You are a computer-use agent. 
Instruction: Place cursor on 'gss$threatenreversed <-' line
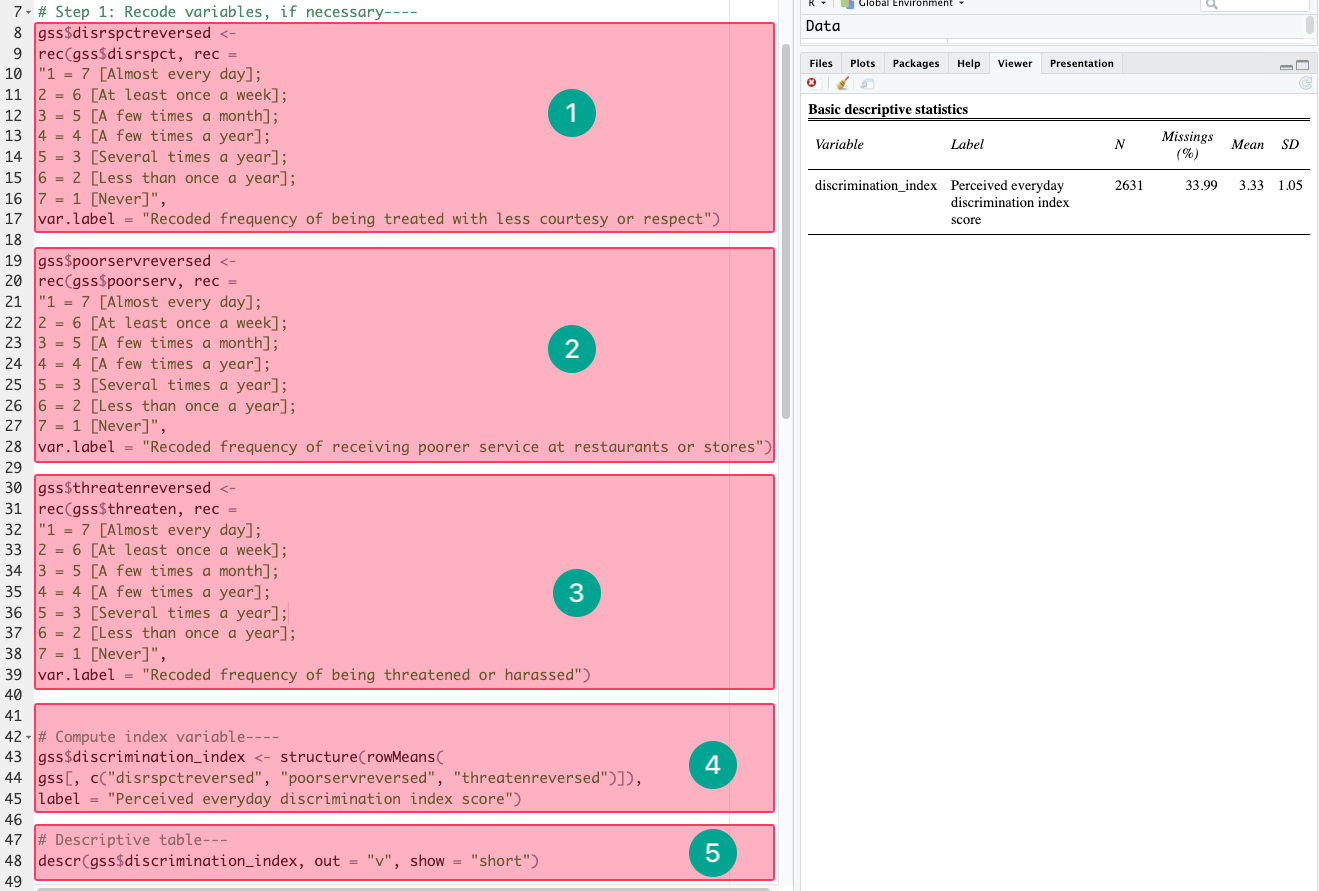138,488
